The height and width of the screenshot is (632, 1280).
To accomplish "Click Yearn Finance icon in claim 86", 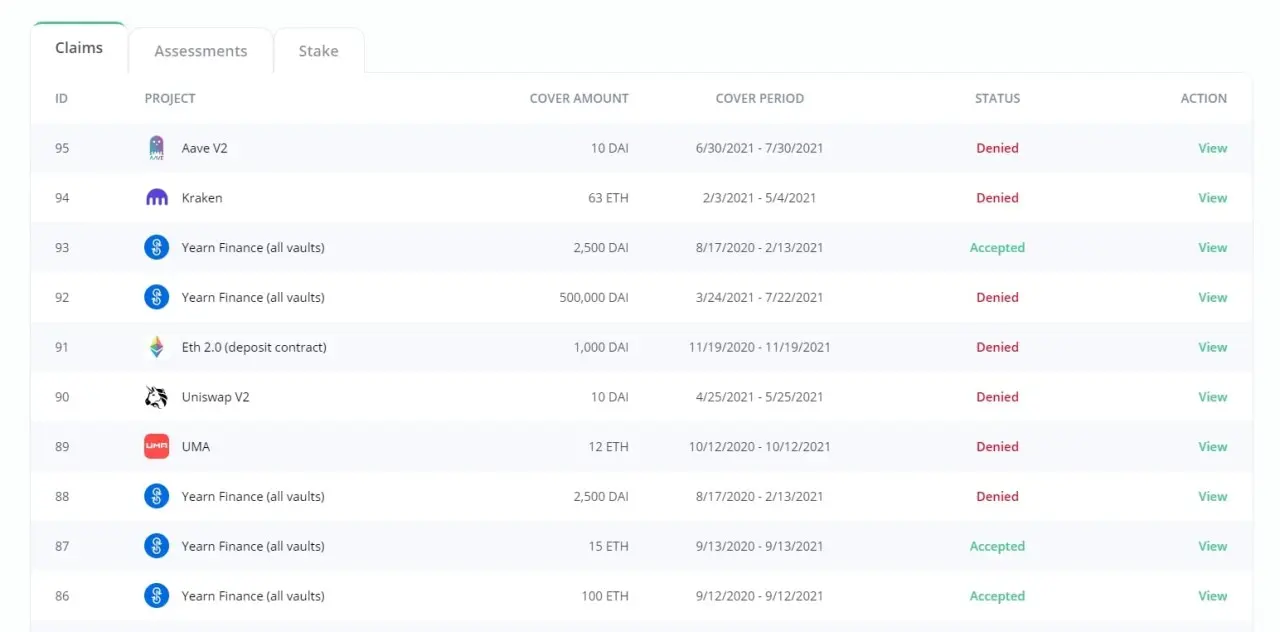I will coord(156,596).
